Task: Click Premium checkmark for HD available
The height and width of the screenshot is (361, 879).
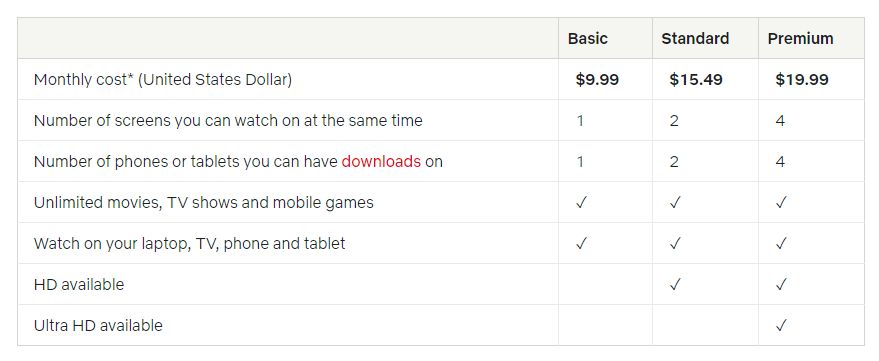Action: point(781,284)
